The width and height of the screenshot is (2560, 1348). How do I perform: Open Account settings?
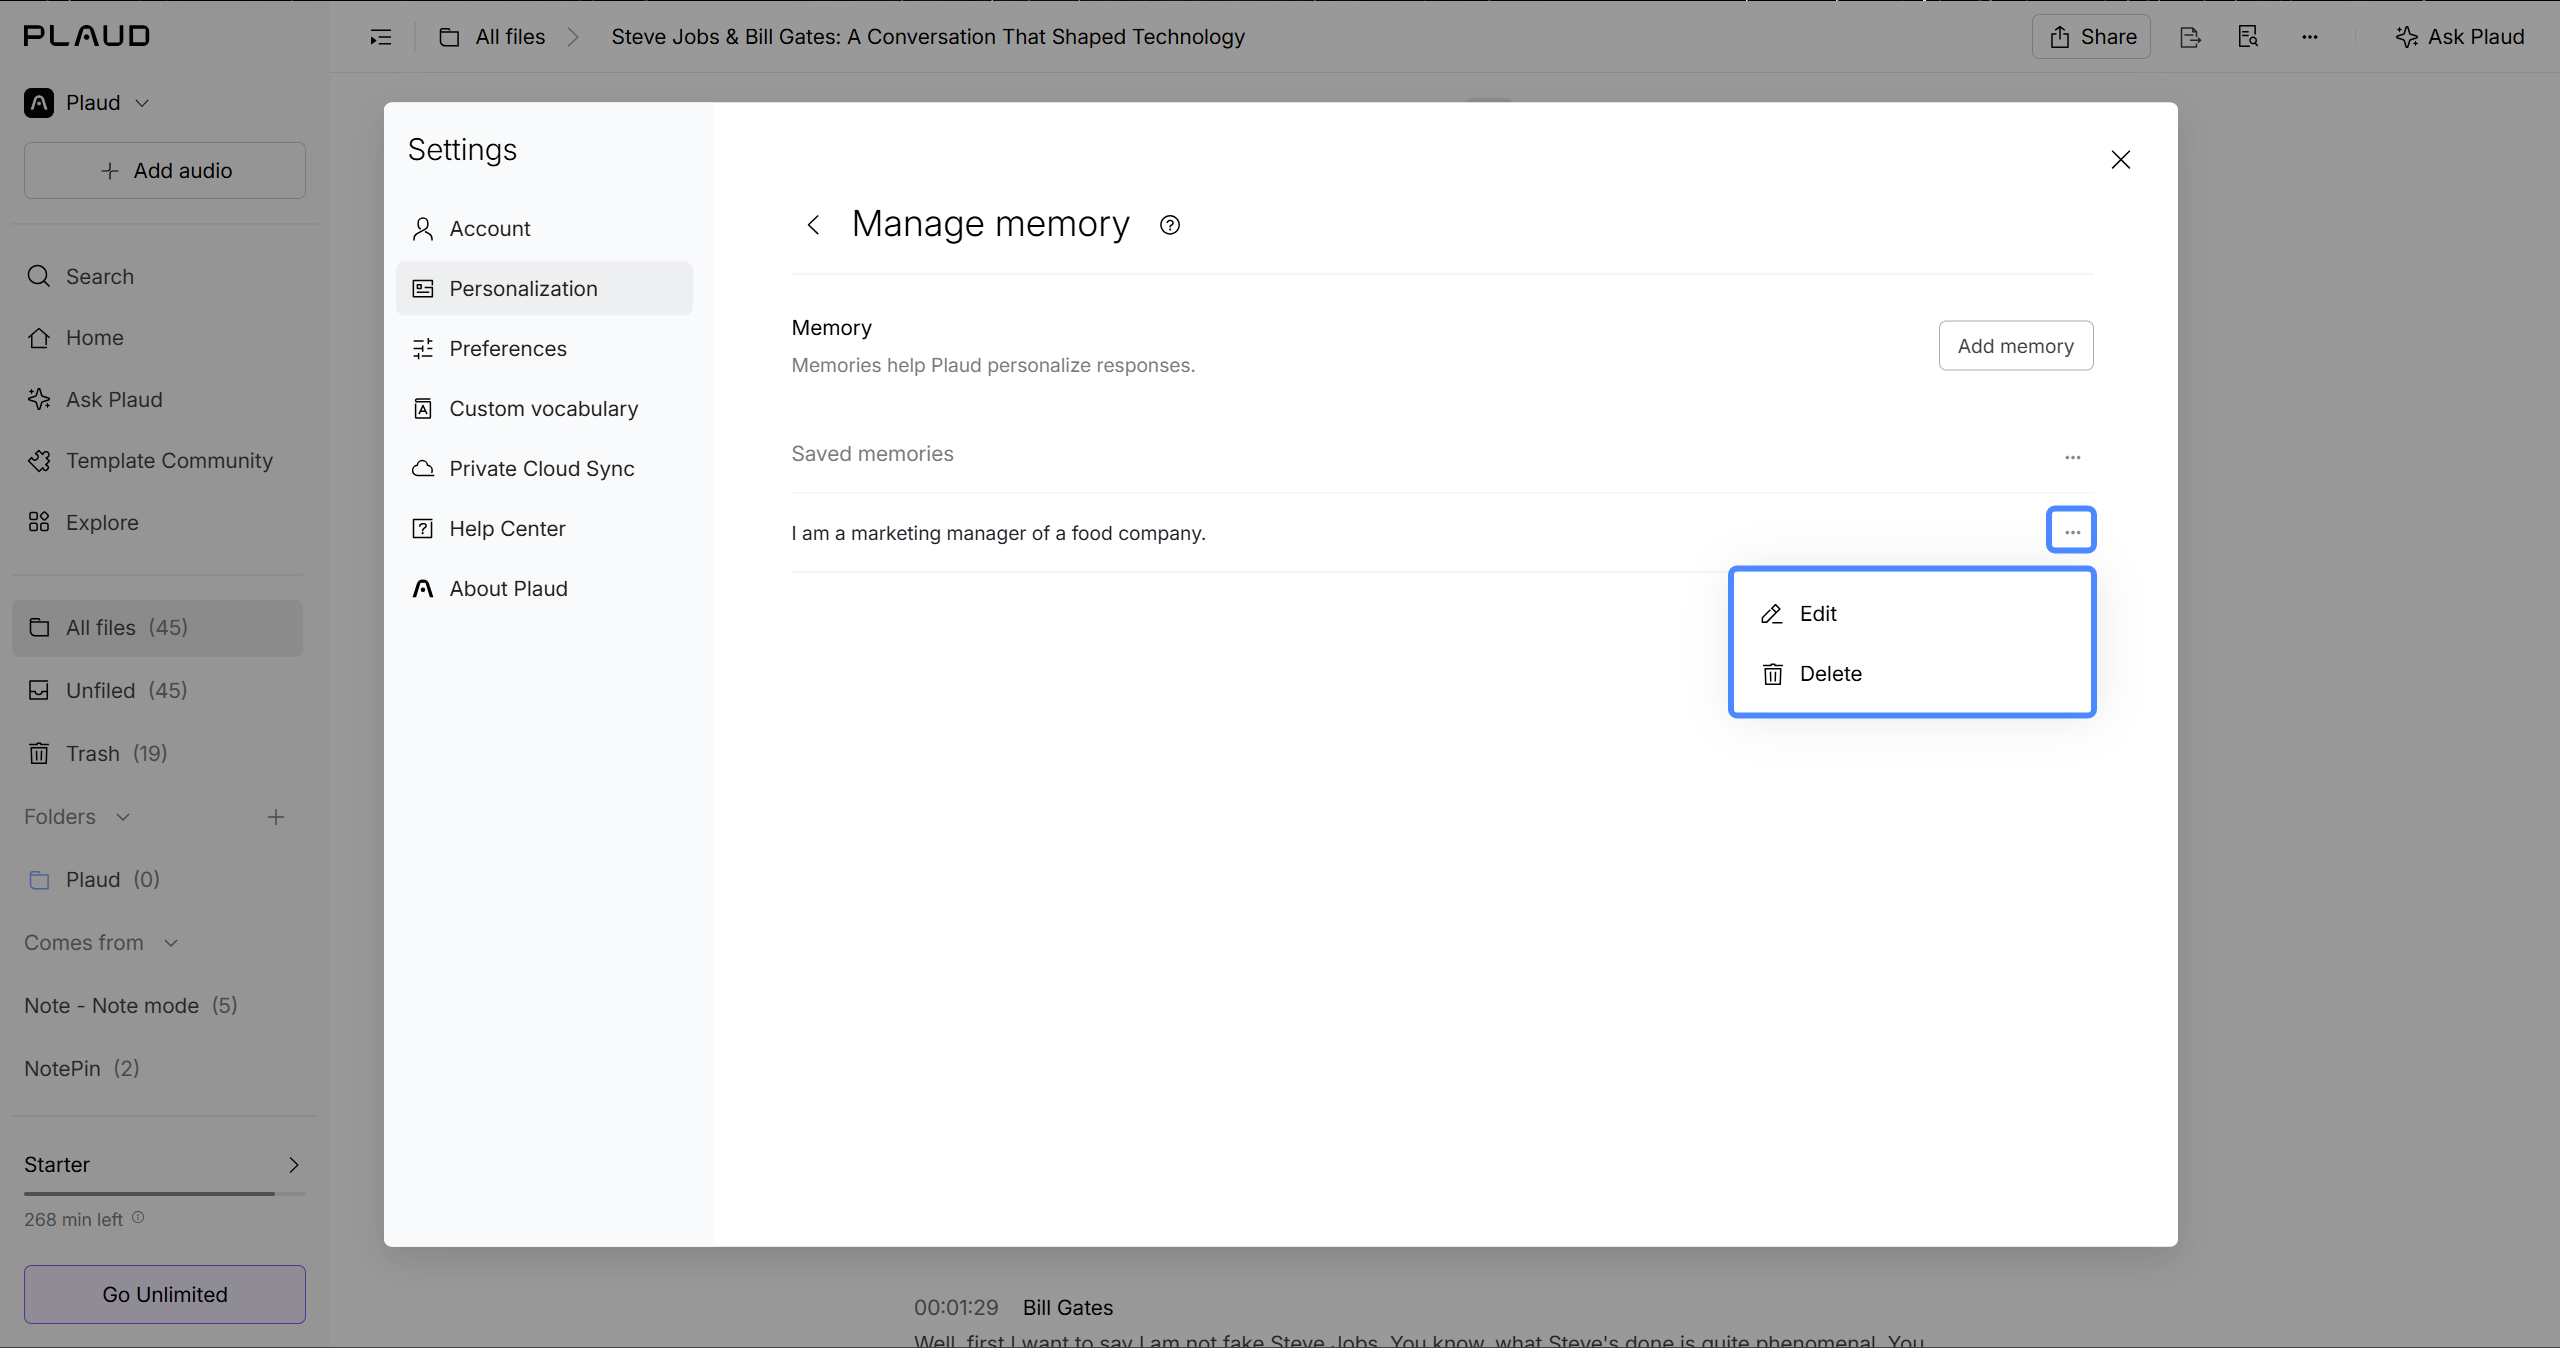(544, 229)
